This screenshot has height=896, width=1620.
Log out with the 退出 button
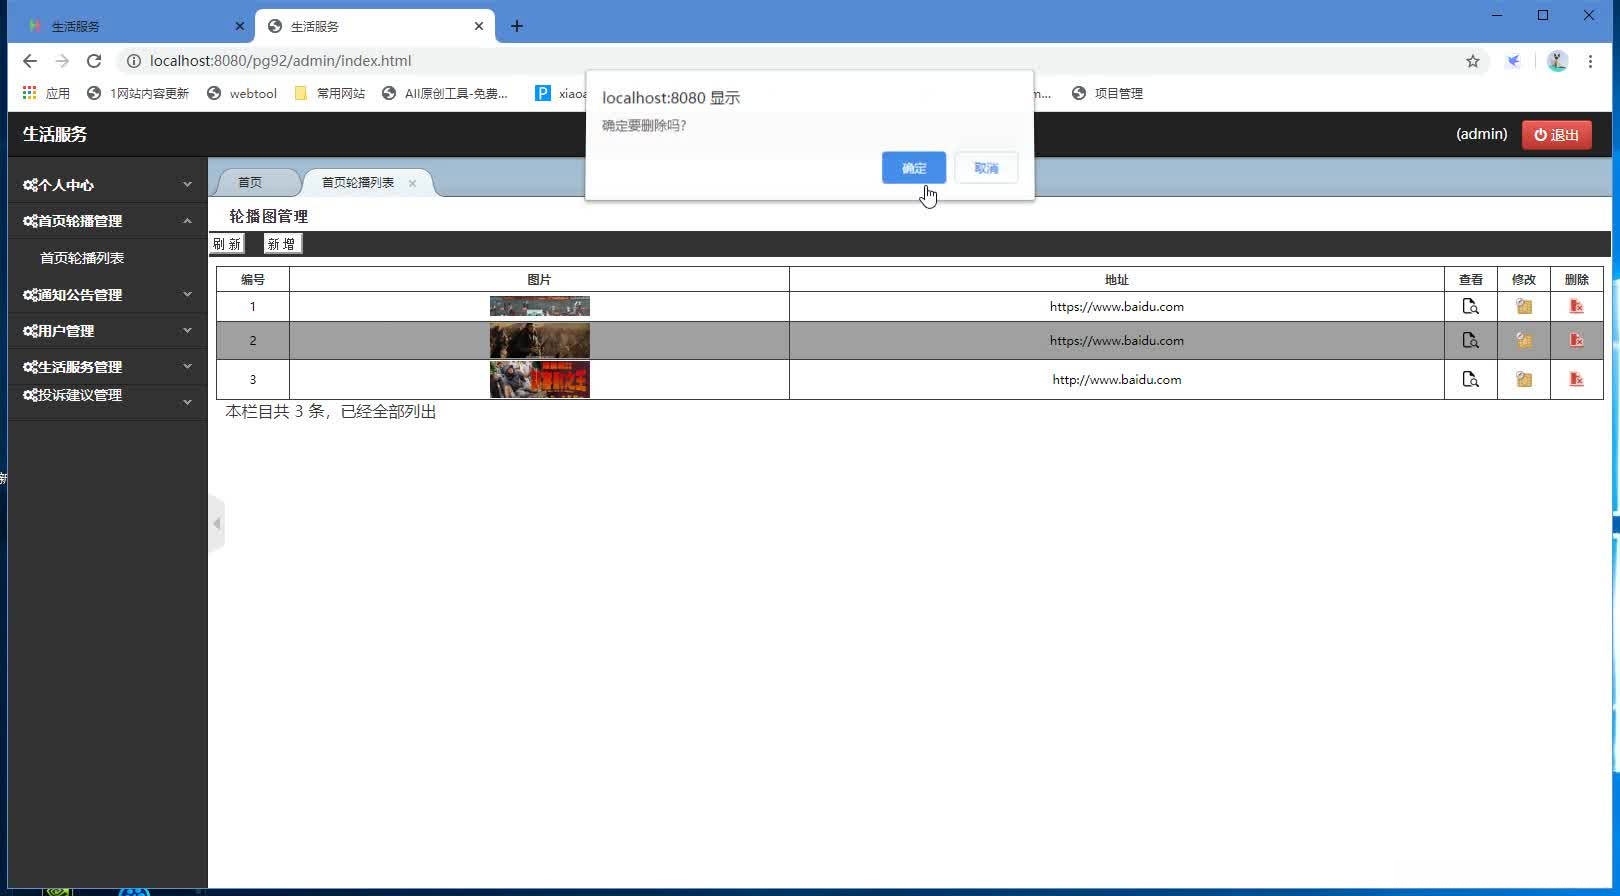tap(1557, 135)
